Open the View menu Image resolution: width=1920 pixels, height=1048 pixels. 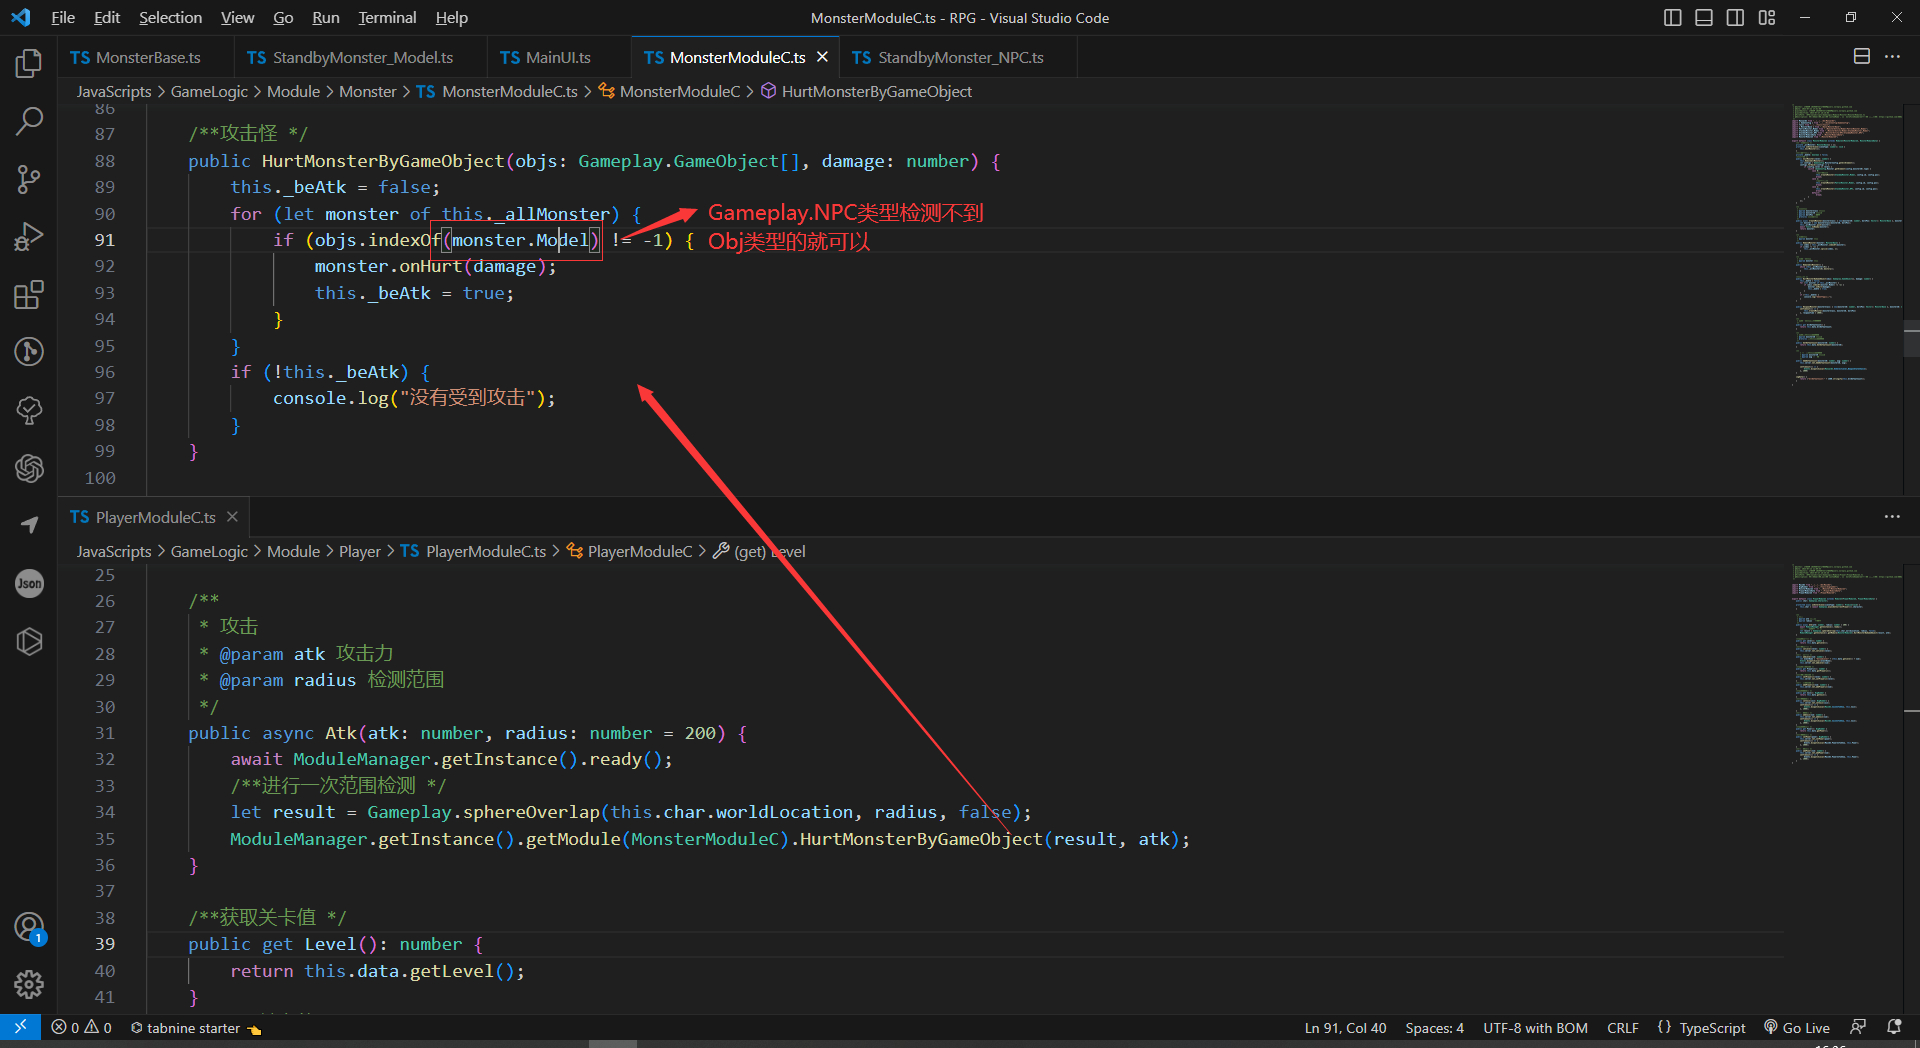tap(237, 18)
